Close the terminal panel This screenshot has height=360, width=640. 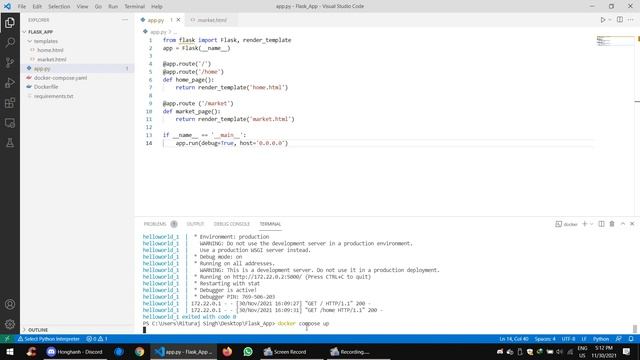point(632,224)
